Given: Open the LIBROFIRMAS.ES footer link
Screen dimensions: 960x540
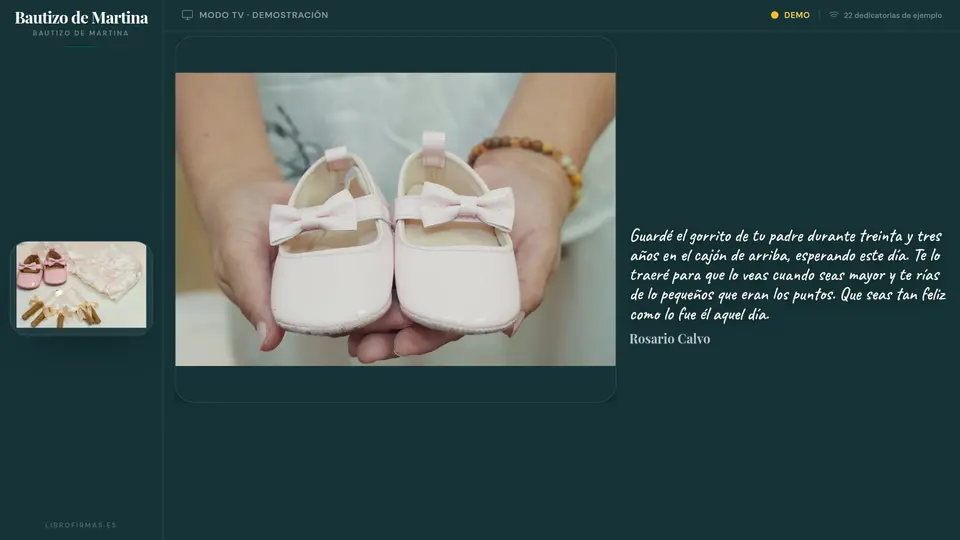Looking at the screenshot, I should click(x=81, y=525).
